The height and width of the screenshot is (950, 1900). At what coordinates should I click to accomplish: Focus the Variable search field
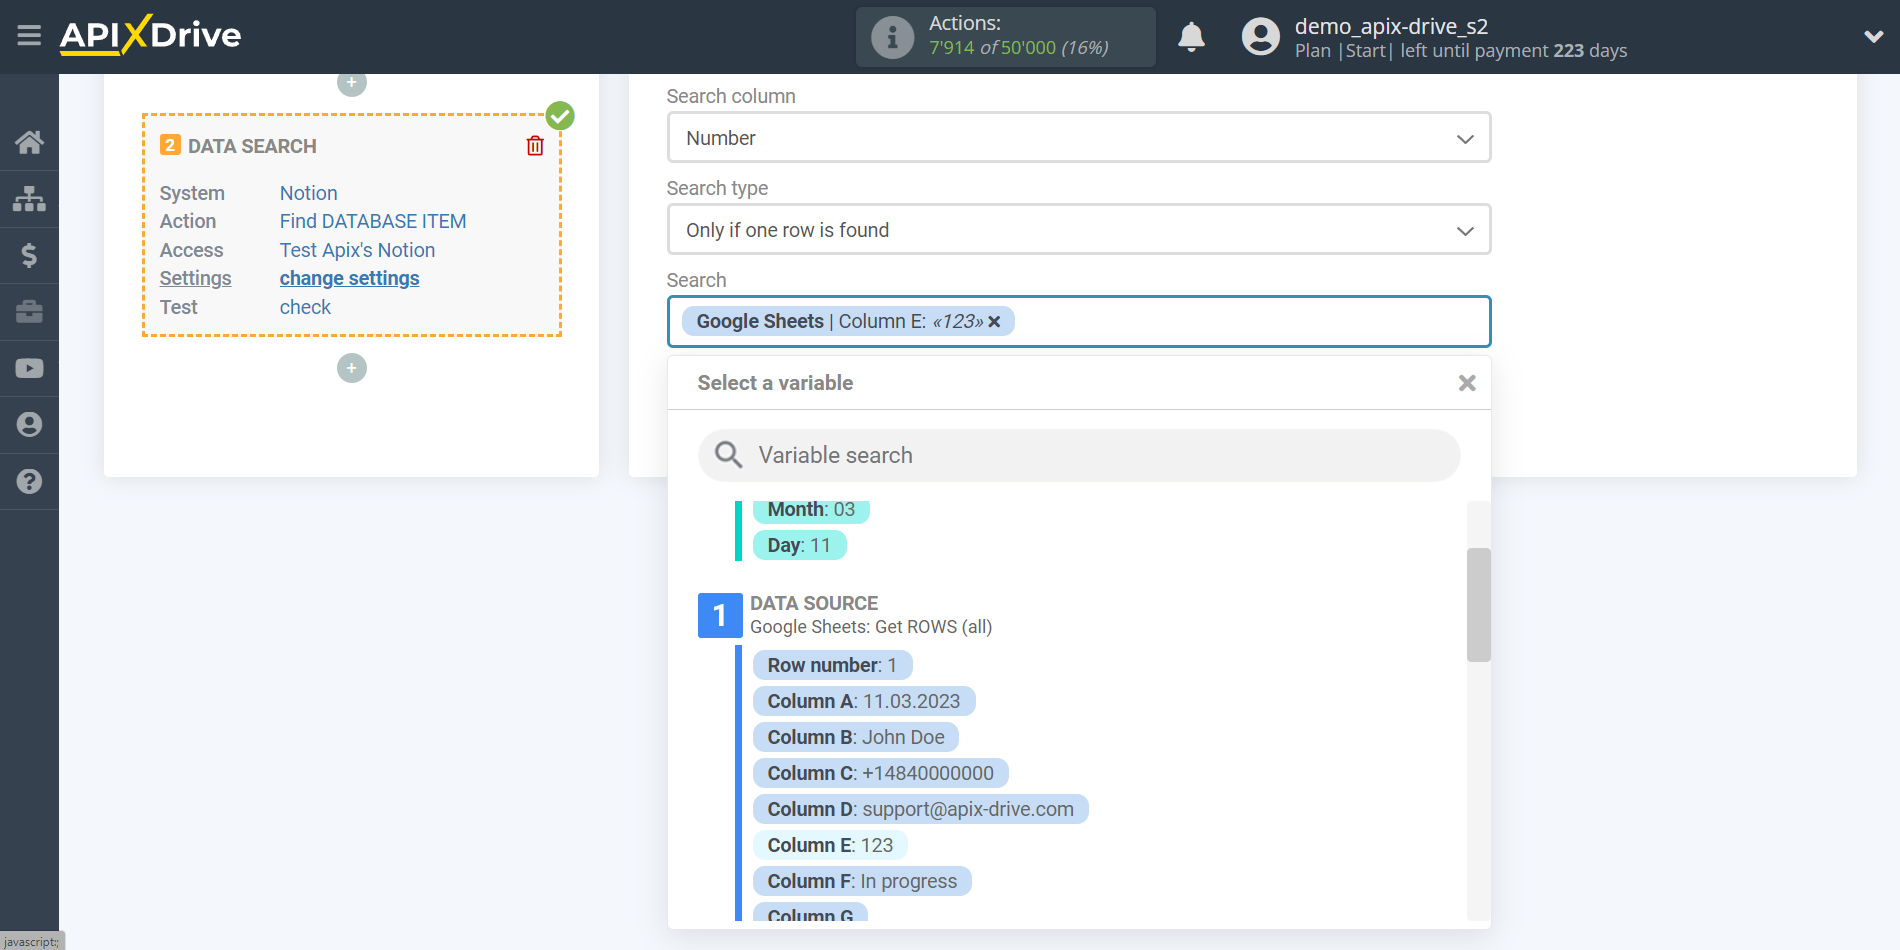coord(1079,455)
